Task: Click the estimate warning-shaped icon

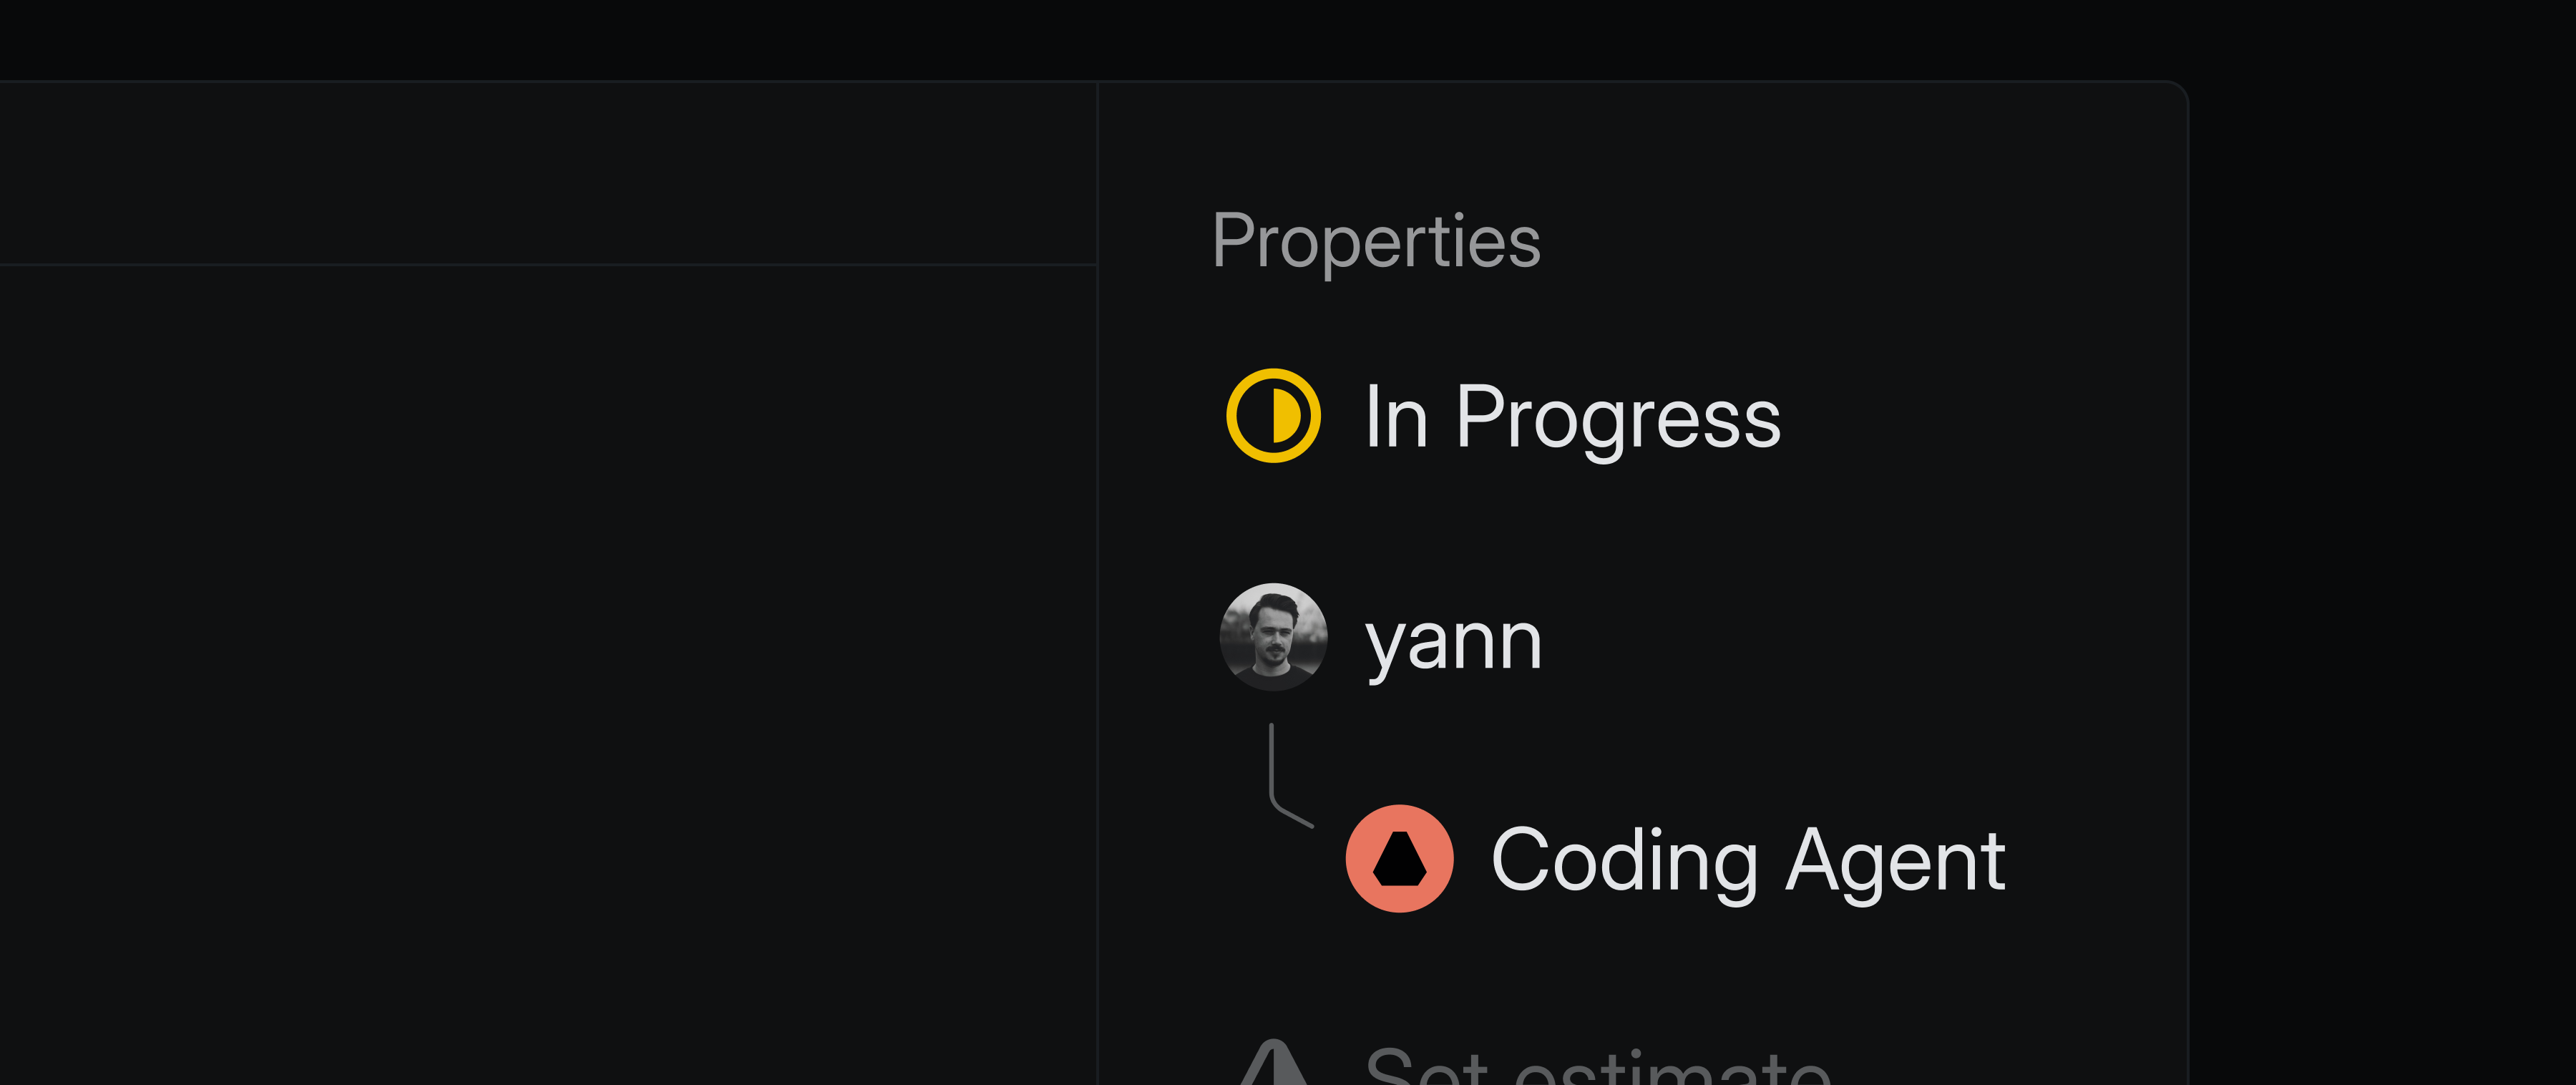Action: point(1271,1066)
